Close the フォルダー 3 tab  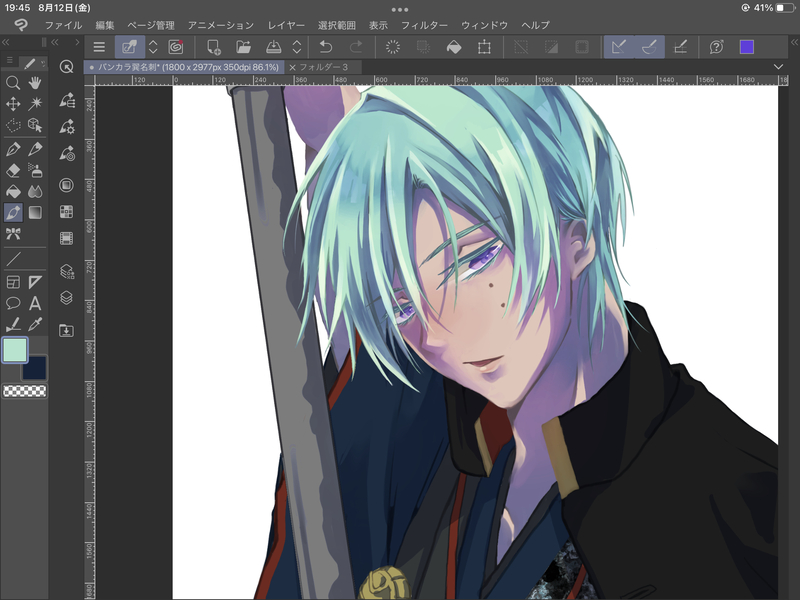(x=292, y=67)
